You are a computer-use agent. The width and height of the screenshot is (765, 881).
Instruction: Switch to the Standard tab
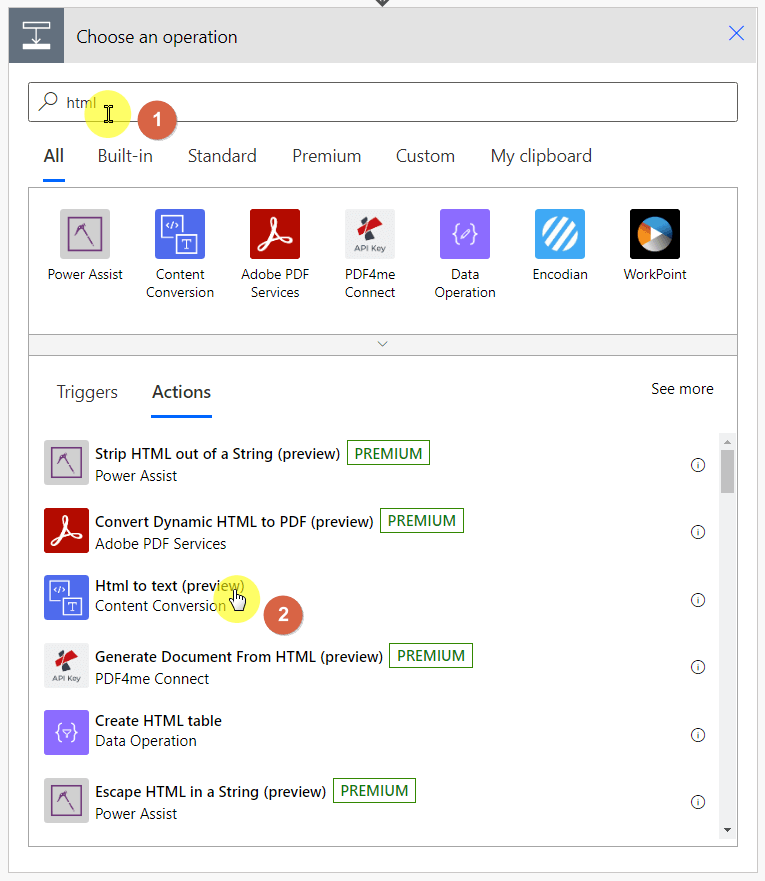pyautogui.click(x=222, y=156)
